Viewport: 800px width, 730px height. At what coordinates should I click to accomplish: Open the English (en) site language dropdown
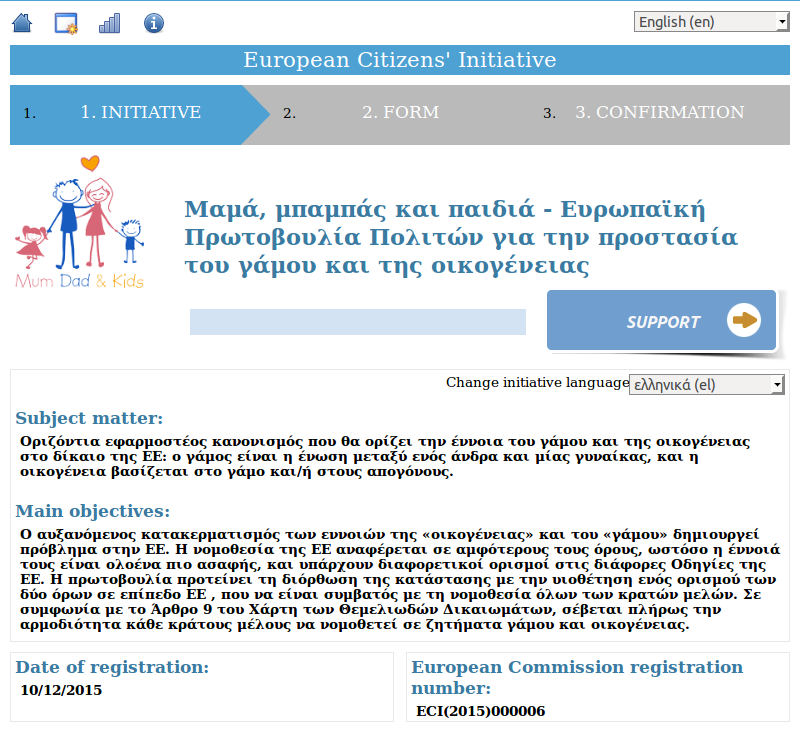(711, 22)
